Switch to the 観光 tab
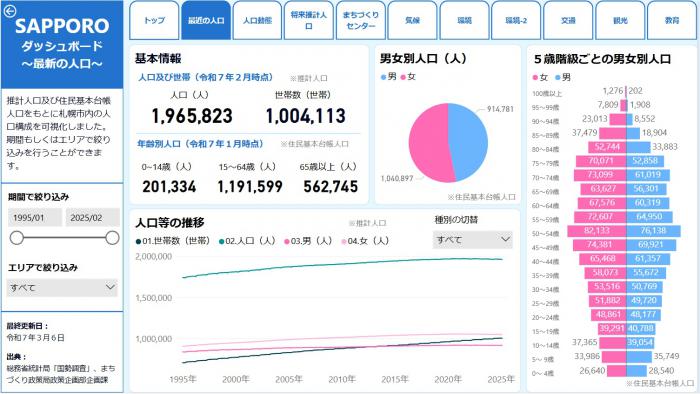The width and height of the screenshot is (700, 394). [x=620, y=21]
